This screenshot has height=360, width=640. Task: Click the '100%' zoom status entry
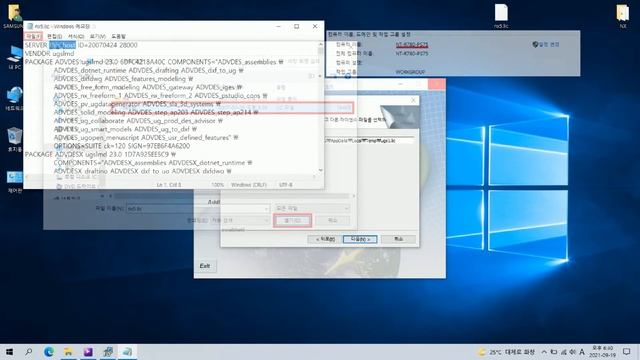click(218, 185)
